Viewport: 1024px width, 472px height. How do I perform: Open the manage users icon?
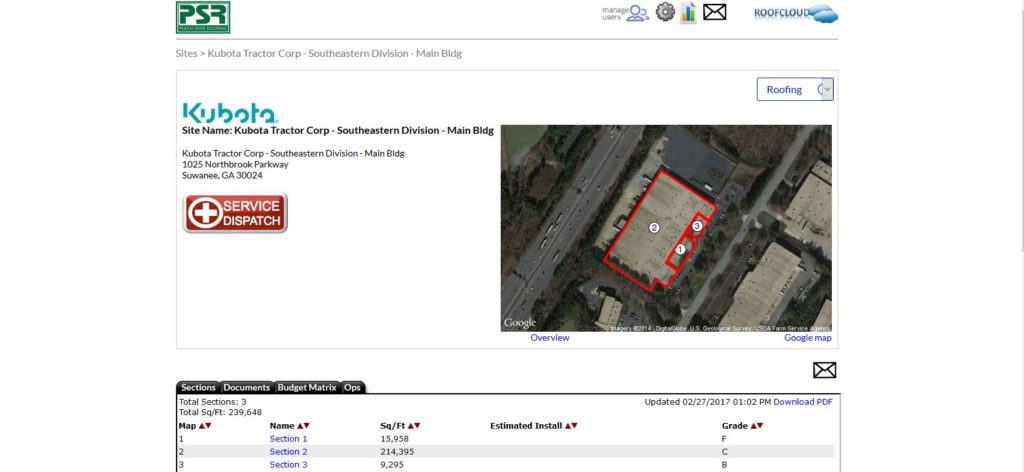pyautogui.click(x=626, y=13)
